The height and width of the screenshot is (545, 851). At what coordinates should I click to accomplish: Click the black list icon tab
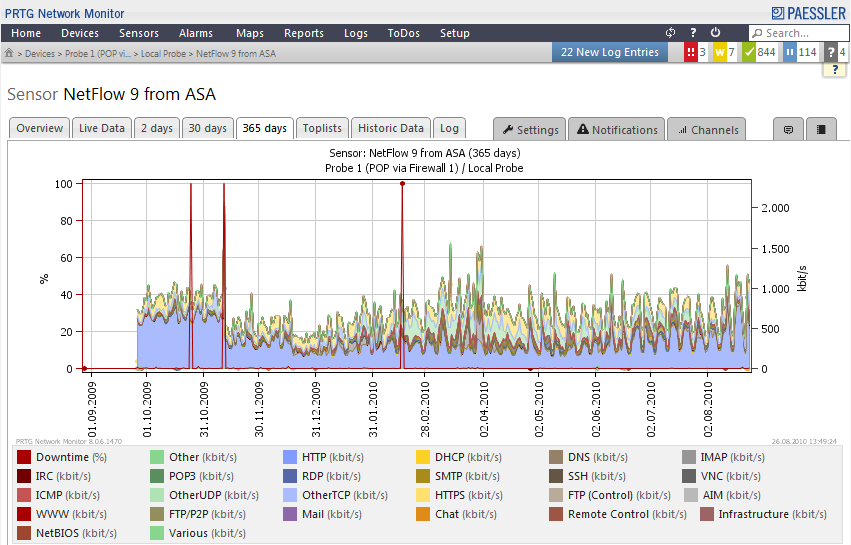click(821, 130)
